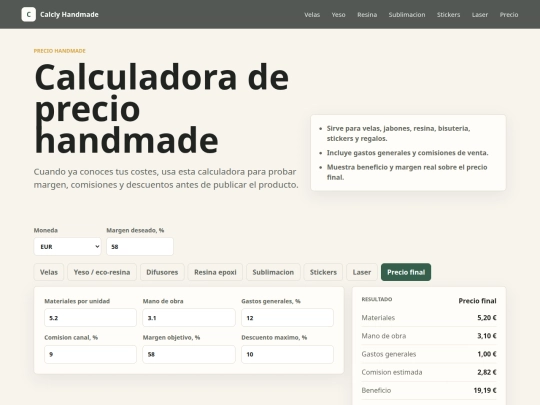
Task: Open the Calcly Handmade home link
Action: [60, 14]
